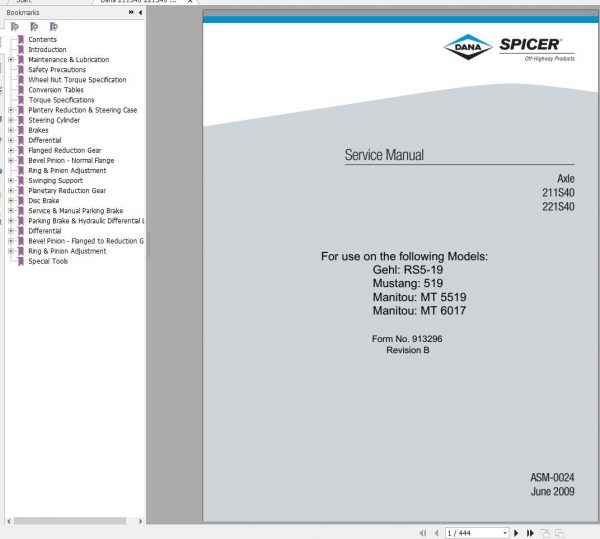Go to the next page
The image size is (600, 539).
(516, 533)
